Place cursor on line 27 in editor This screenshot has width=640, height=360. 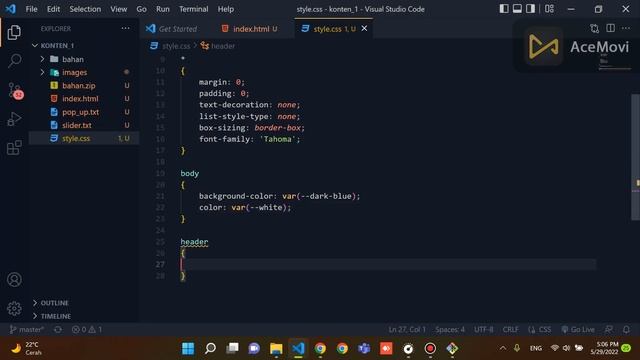coord(388,264)
